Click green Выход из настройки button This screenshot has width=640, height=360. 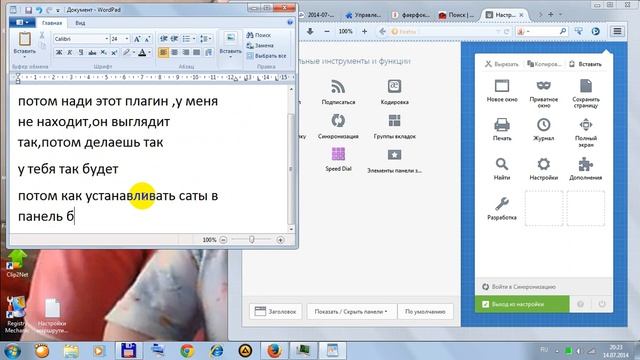[522, 304]
